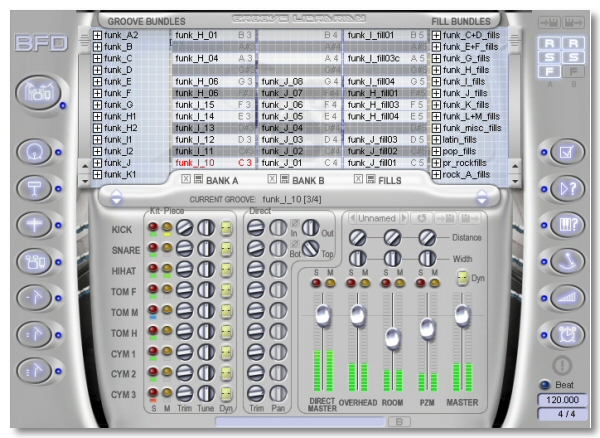The image size is (600, 438).
Task: Open the full drum kit page icon
Action: click(x=39, y=93)
